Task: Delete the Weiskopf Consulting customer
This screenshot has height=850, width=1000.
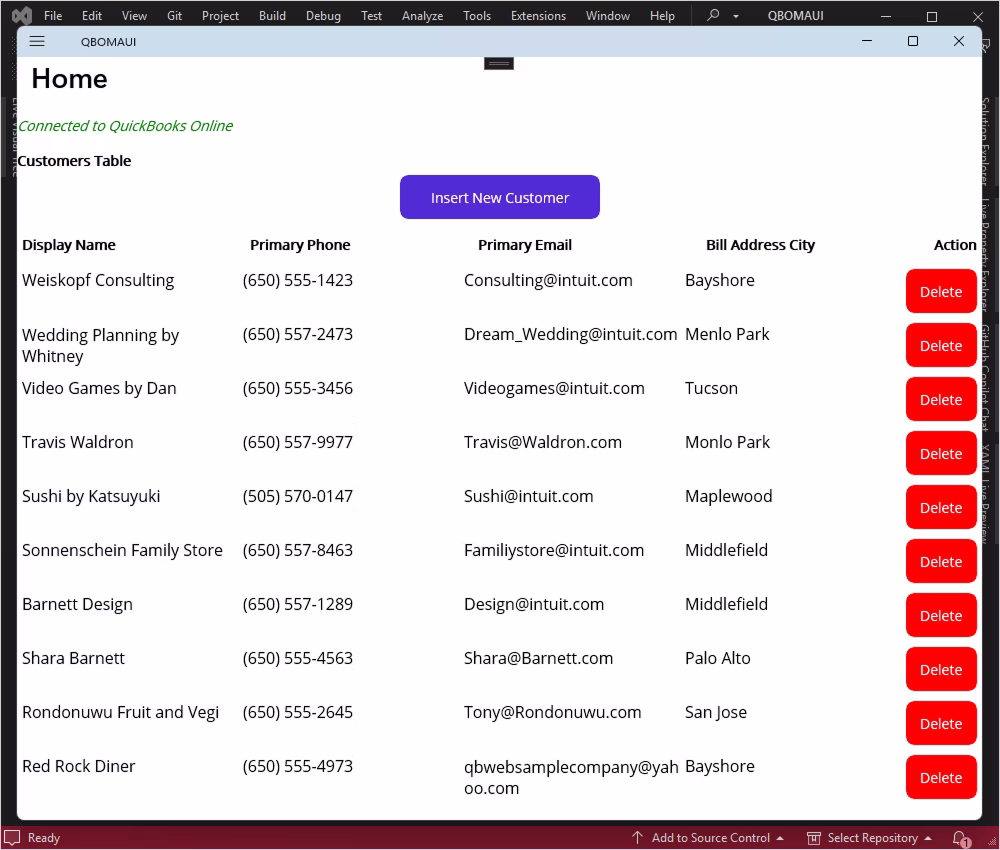Action: (x=941, y=291)
